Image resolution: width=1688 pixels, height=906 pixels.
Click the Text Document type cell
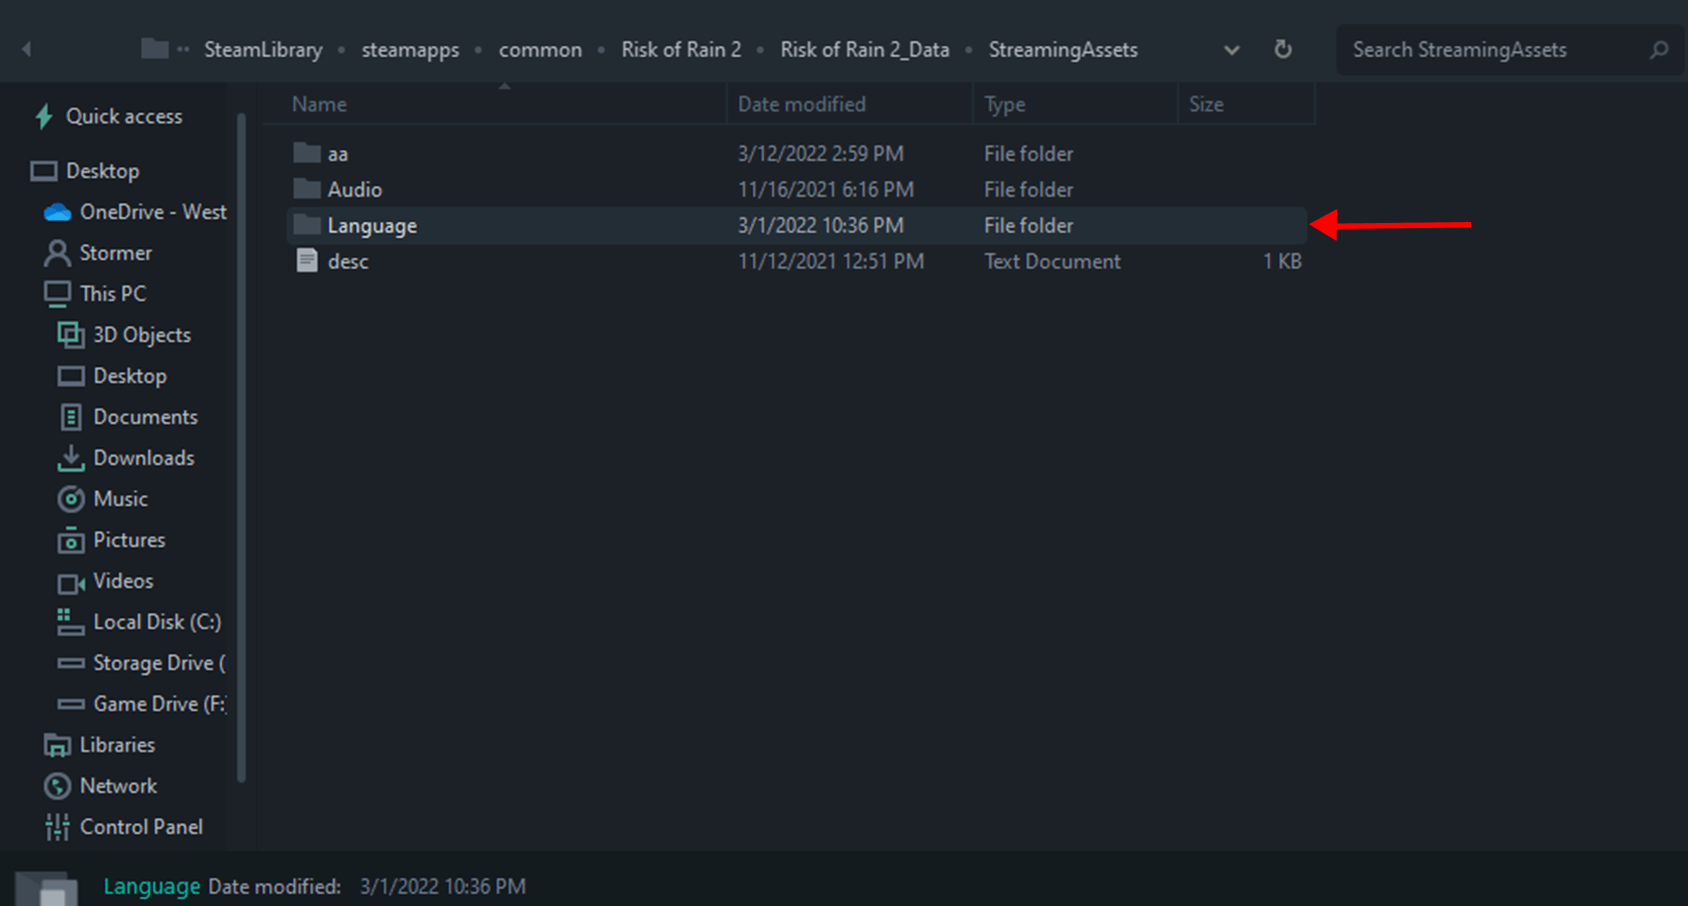click(x=1052, y=261)
